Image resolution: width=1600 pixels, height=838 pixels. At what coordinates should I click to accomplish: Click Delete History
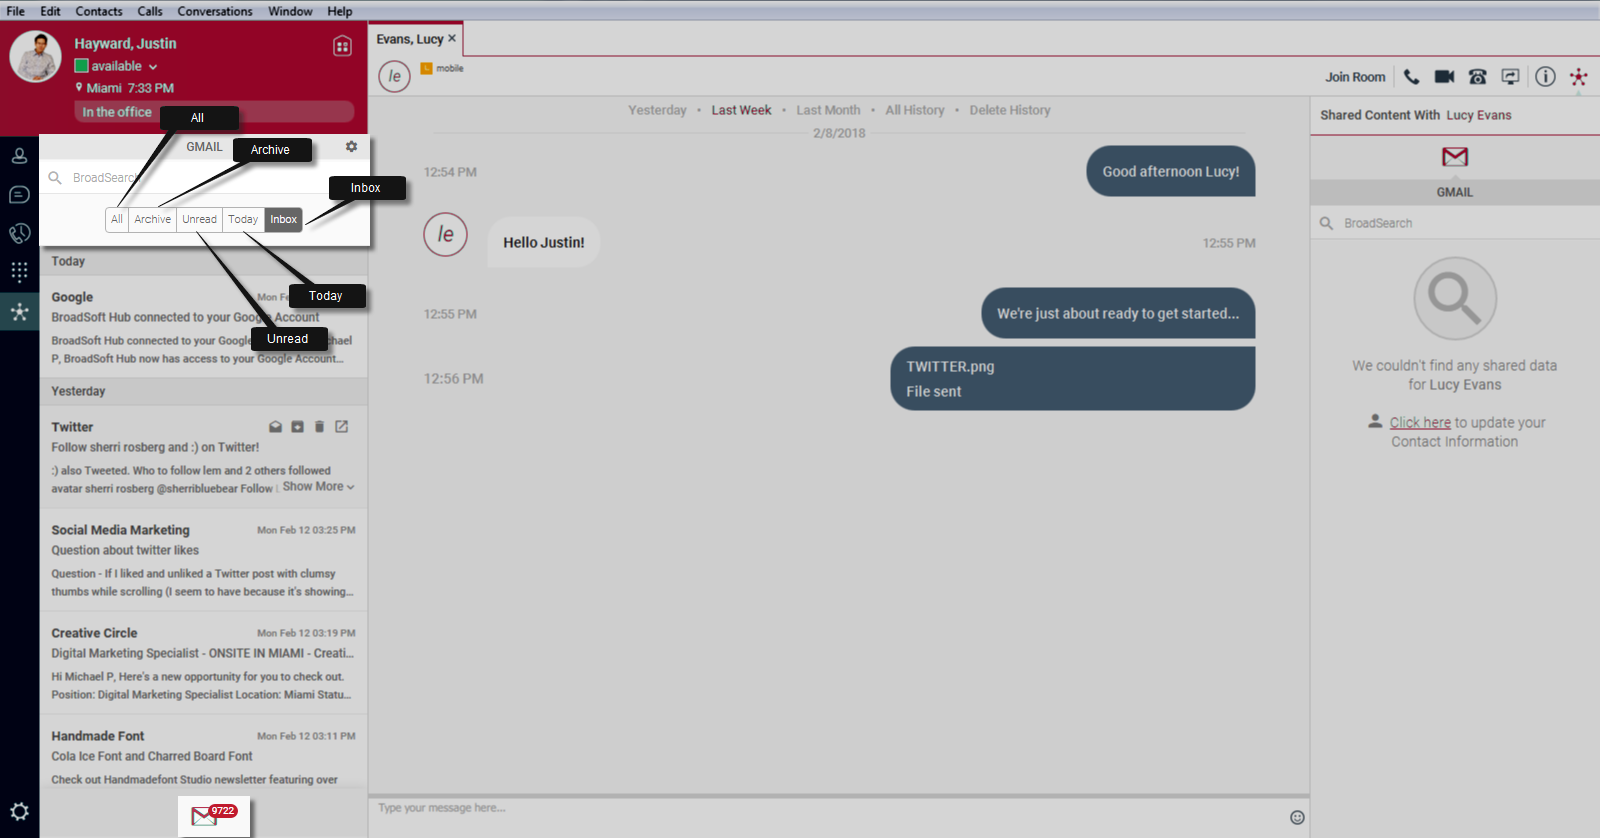pos(1009,110)
